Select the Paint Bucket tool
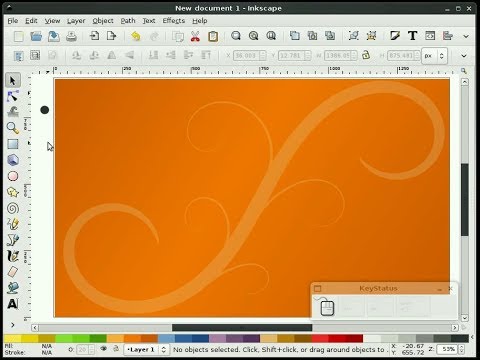Screen dimensions: 480x360 13,287
